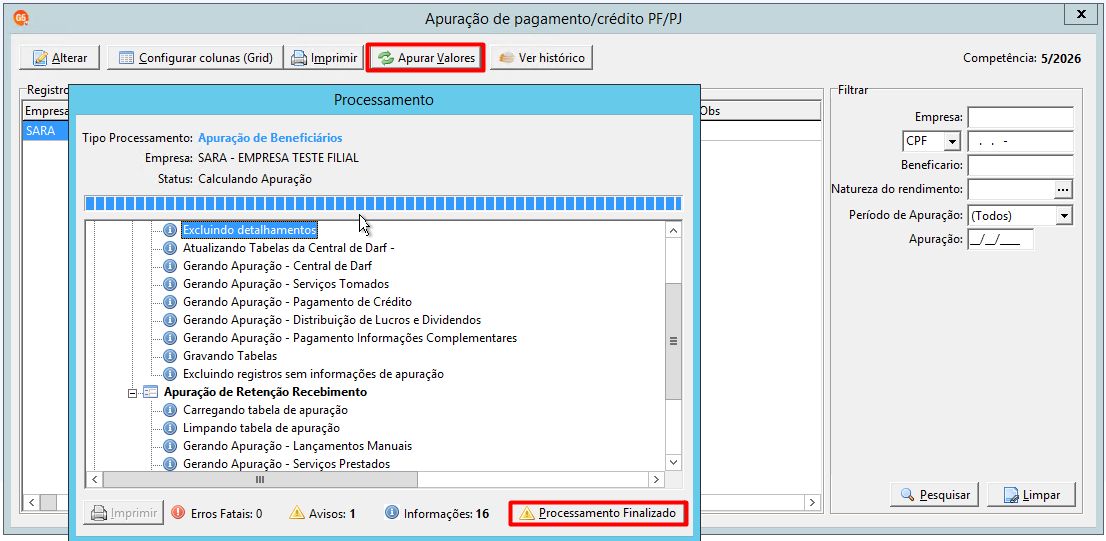Click the Limpar filter button
This screenshot has height=541, width=1106.
[x=1031, y=494]
